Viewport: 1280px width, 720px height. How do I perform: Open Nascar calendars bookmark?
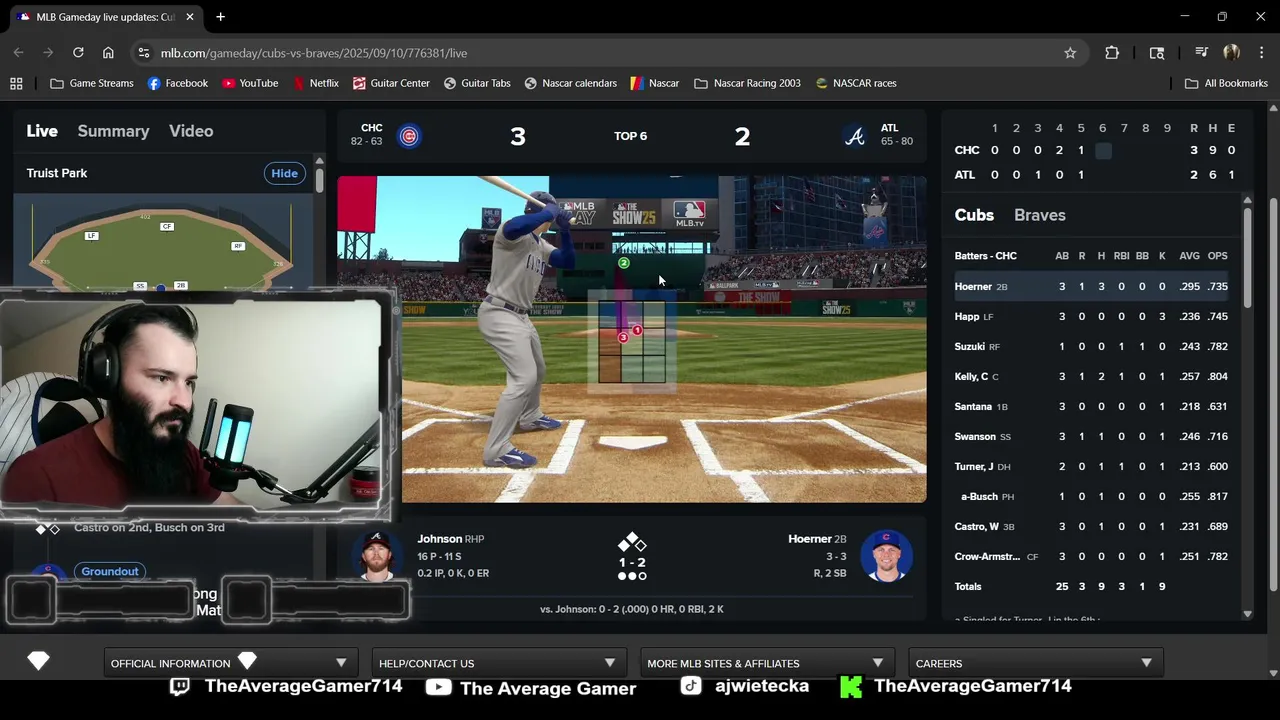(x=570, y=83)
